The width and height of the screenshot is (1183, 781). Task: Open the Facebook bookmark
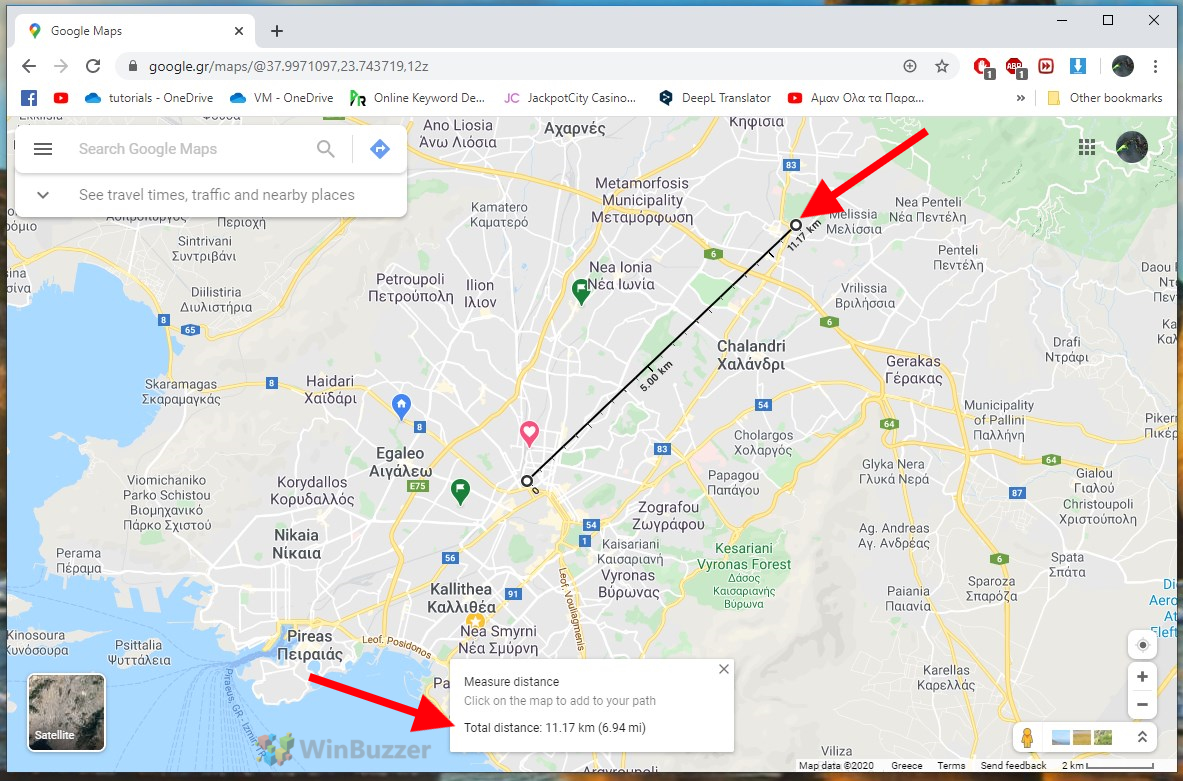point(29,98)
